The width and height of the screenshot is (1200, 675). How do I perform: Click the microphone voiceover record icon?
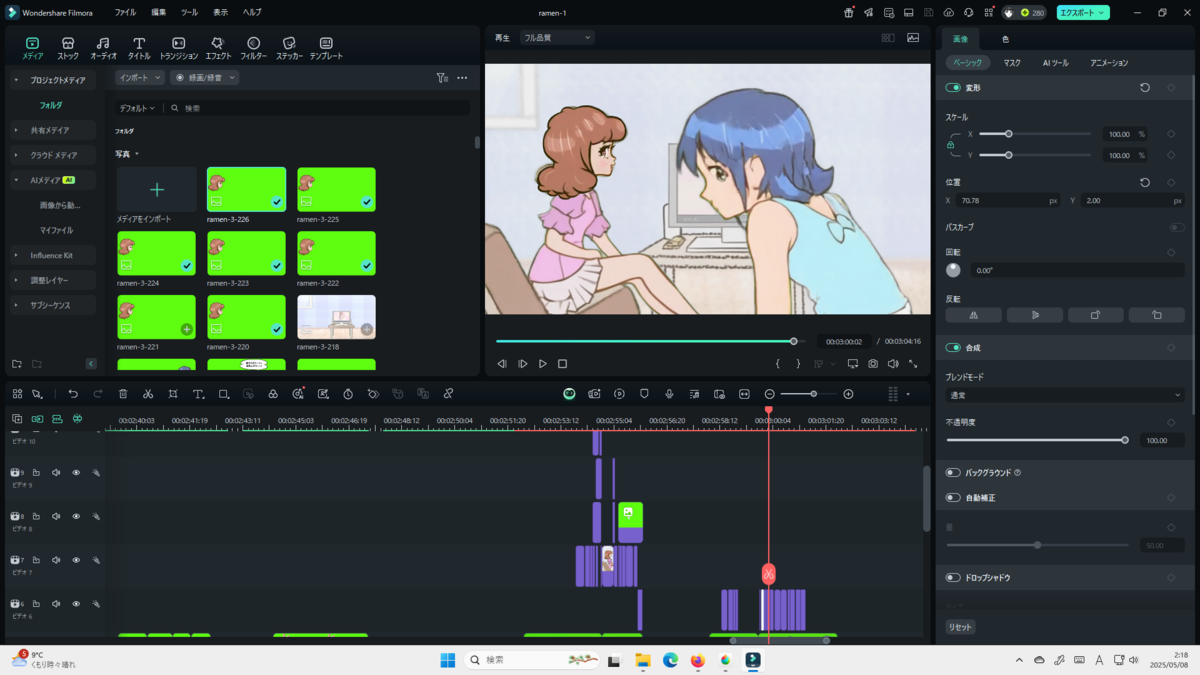[x=669, y=394]
